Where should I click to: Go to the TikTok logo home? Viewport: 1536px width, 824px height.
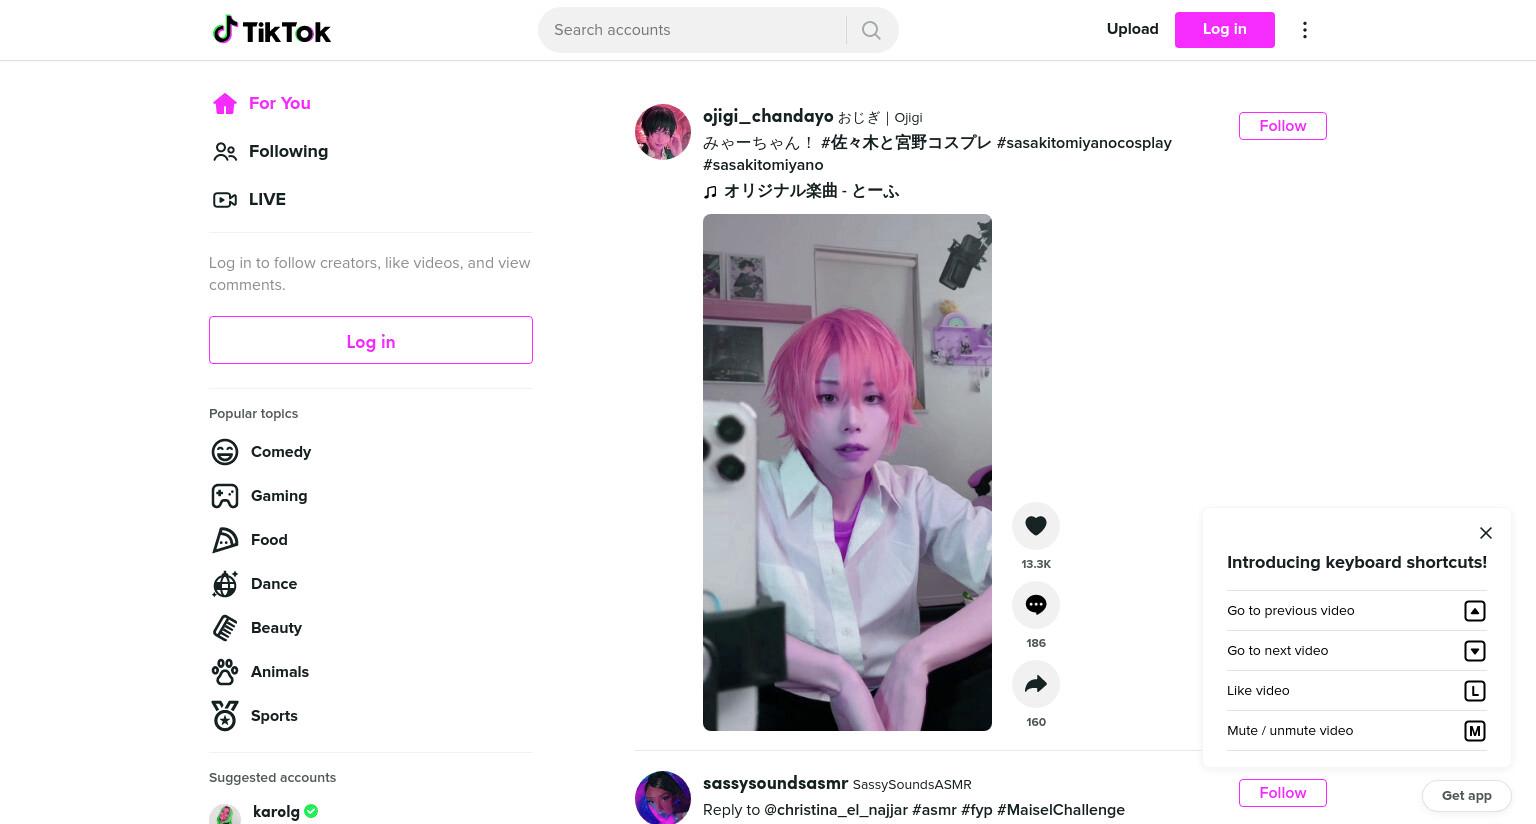271,30
